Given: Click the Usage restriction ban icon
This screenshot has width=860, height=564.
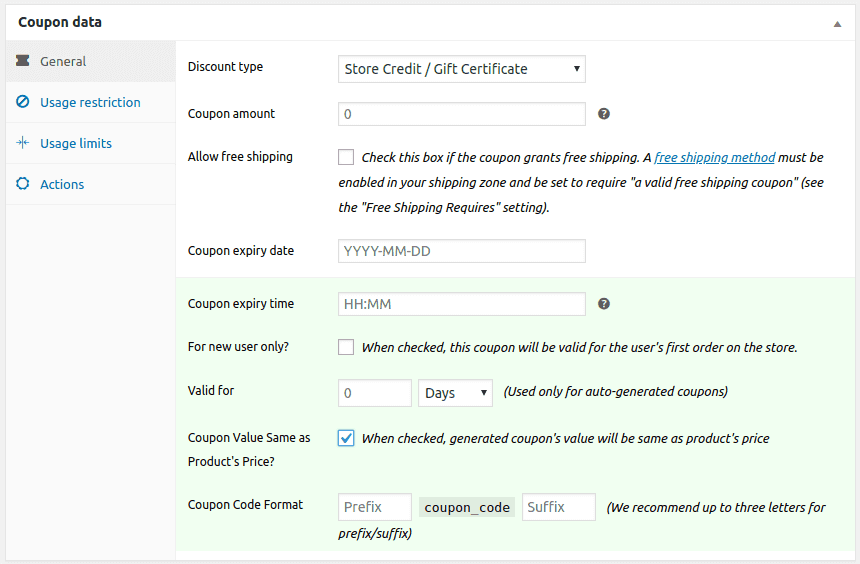Looking at the screenshot, I should click(22, 102).
